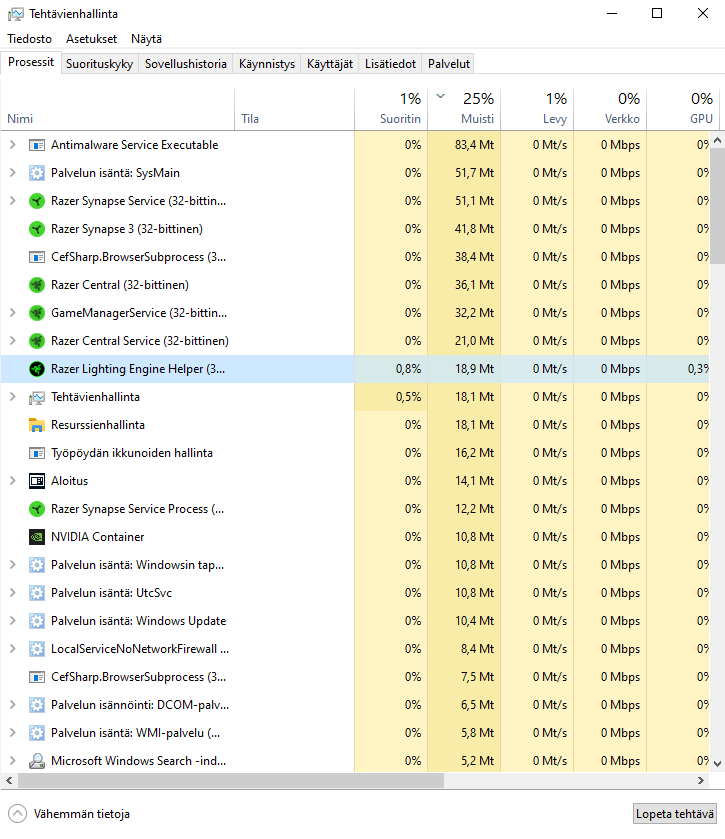This screenshot has width=725, height=839.
Task: Click the Työpöydän ikkunoiden hallinta icon
Action: click(36, 453)
